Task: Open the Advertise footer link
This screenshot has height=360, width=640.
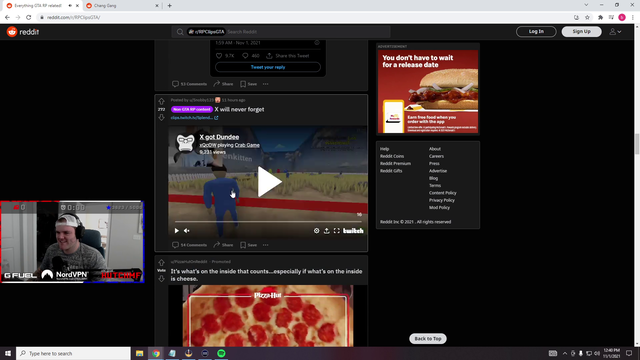Action: [438, 171]
